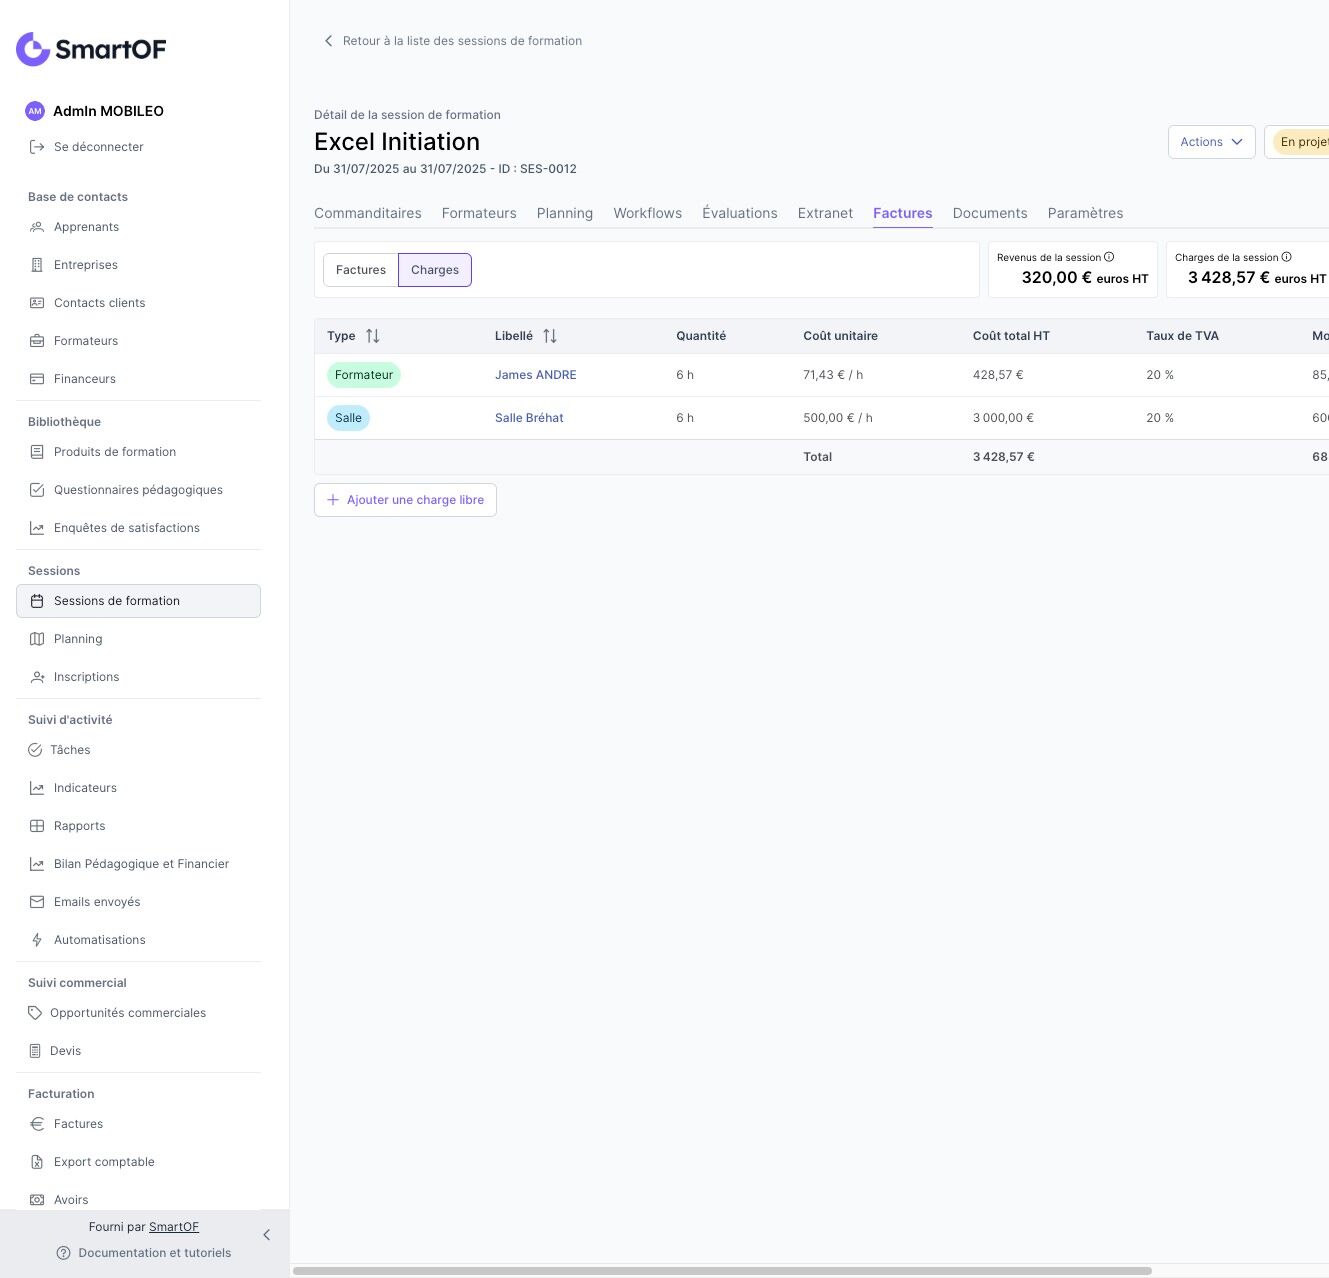Select the Charges toggle view

(x=435, y=270)
